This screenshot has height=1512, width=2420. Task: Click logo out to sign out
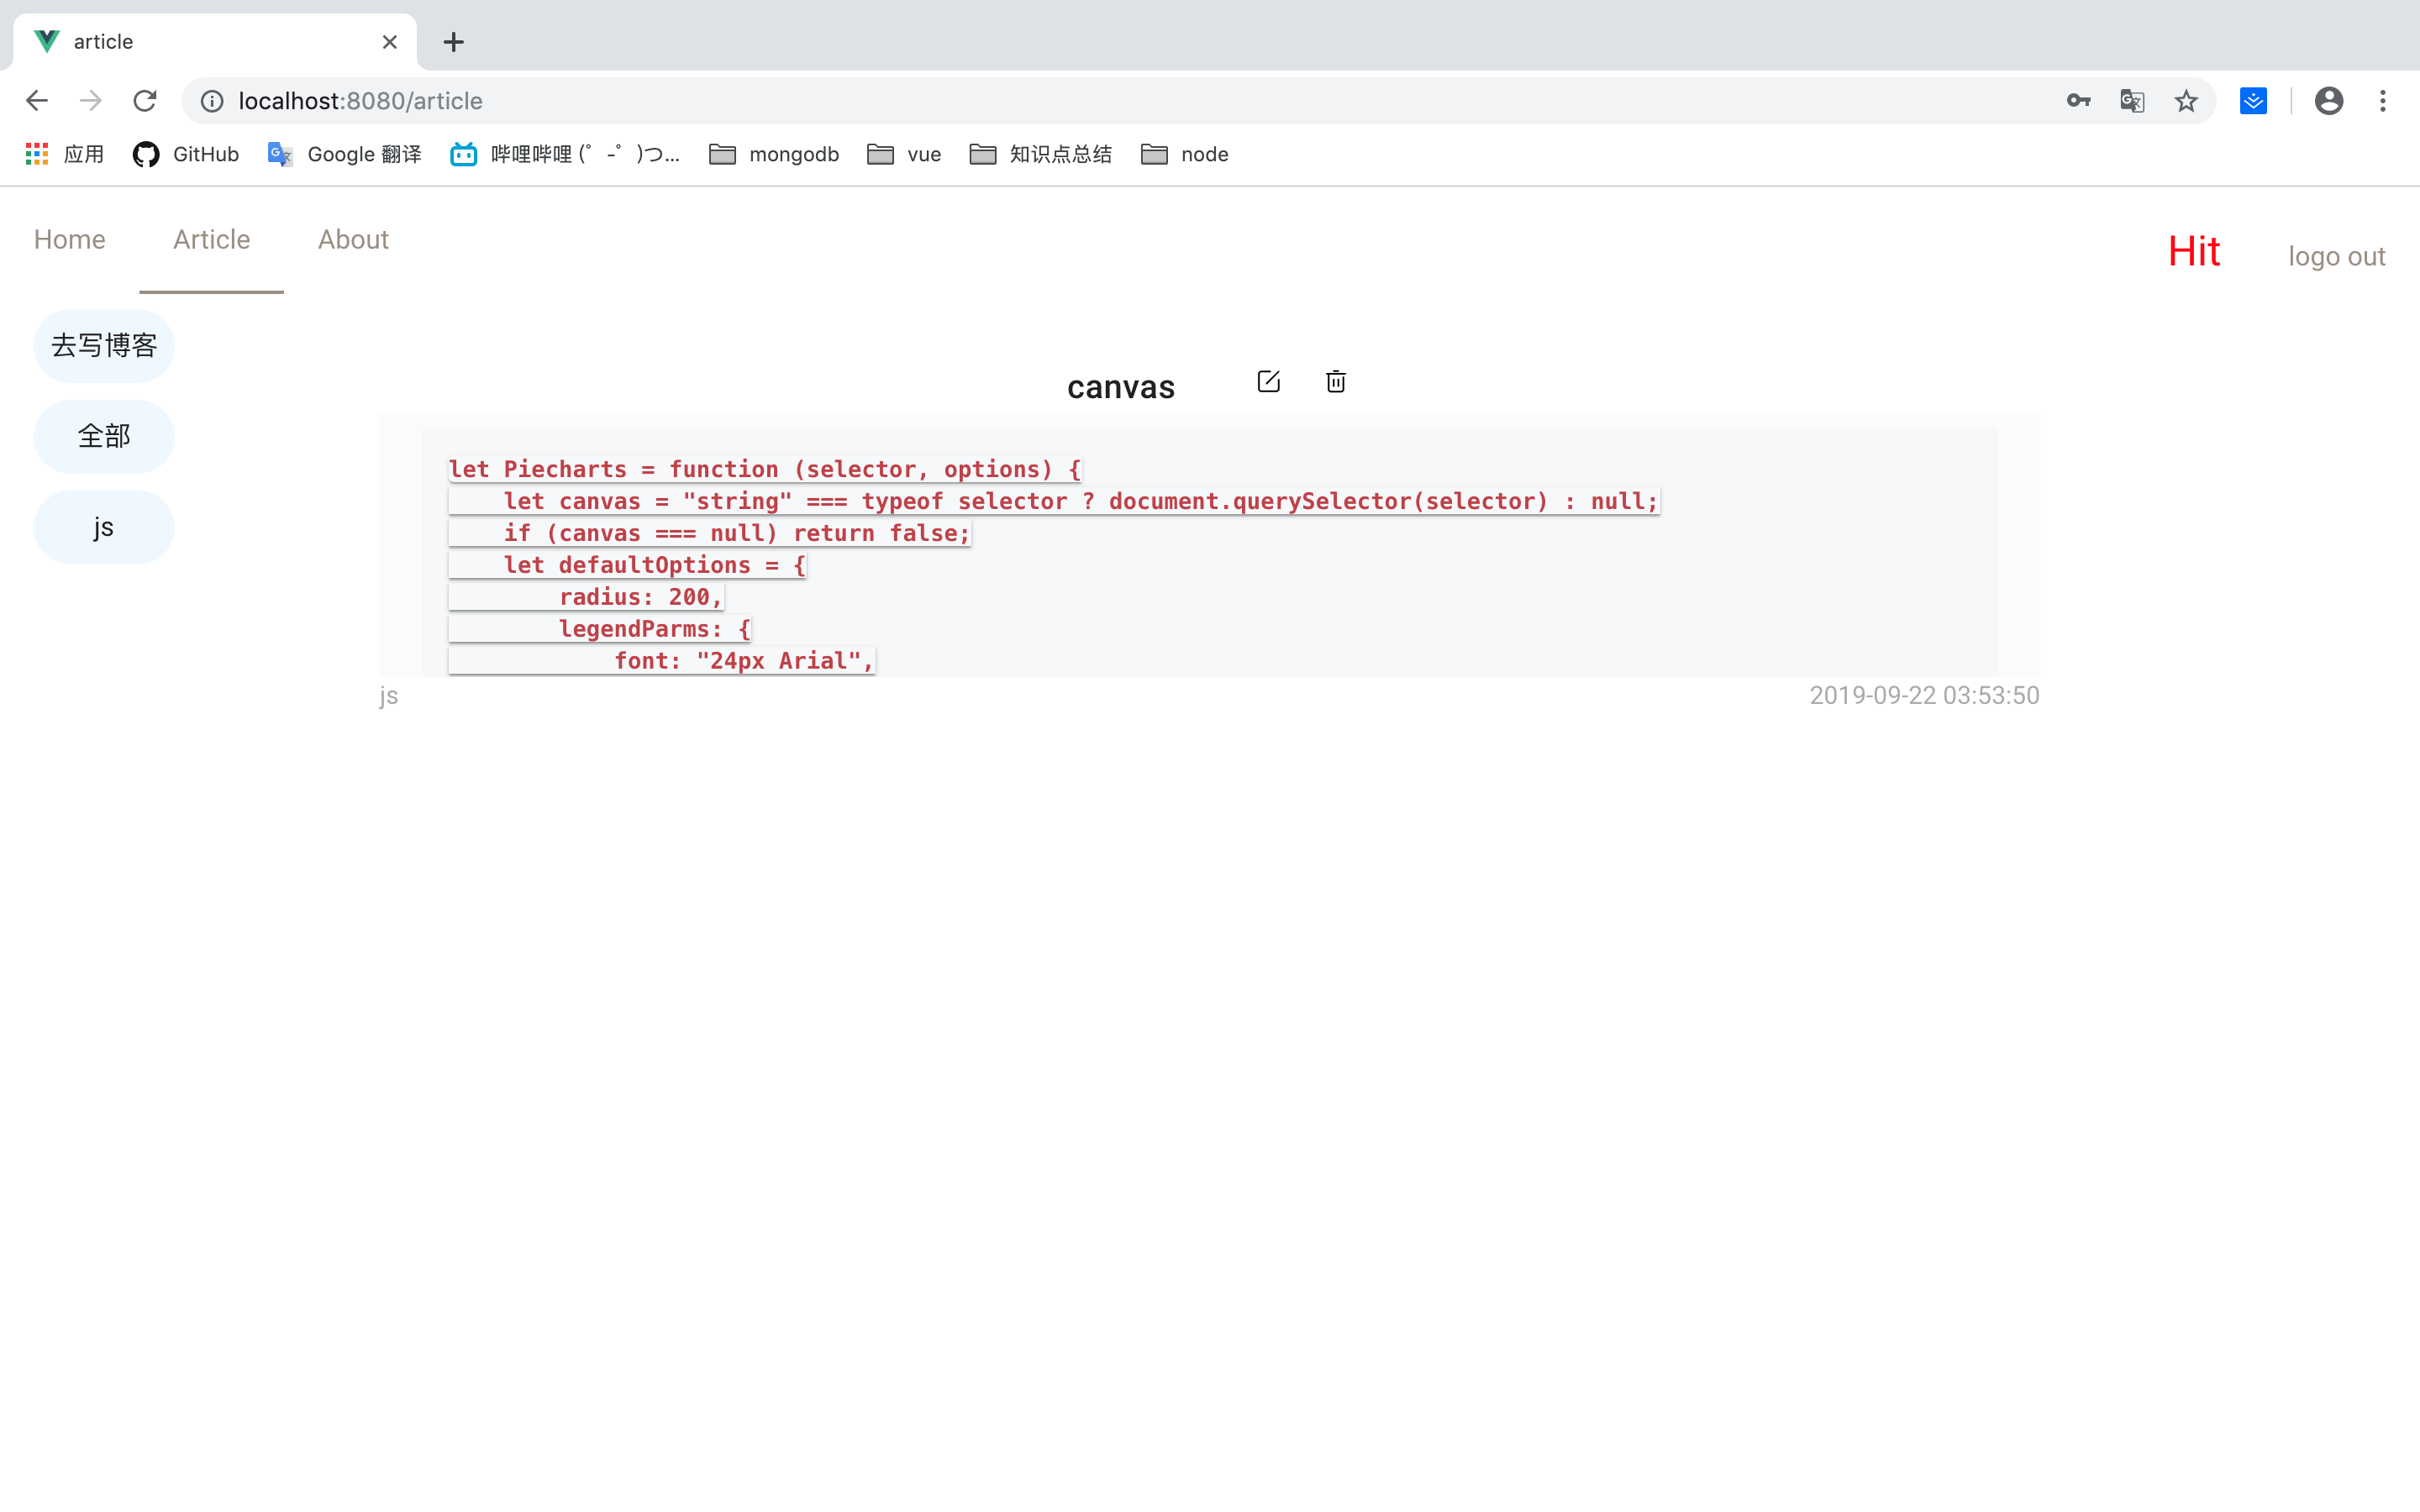[x=2337, y=257]
